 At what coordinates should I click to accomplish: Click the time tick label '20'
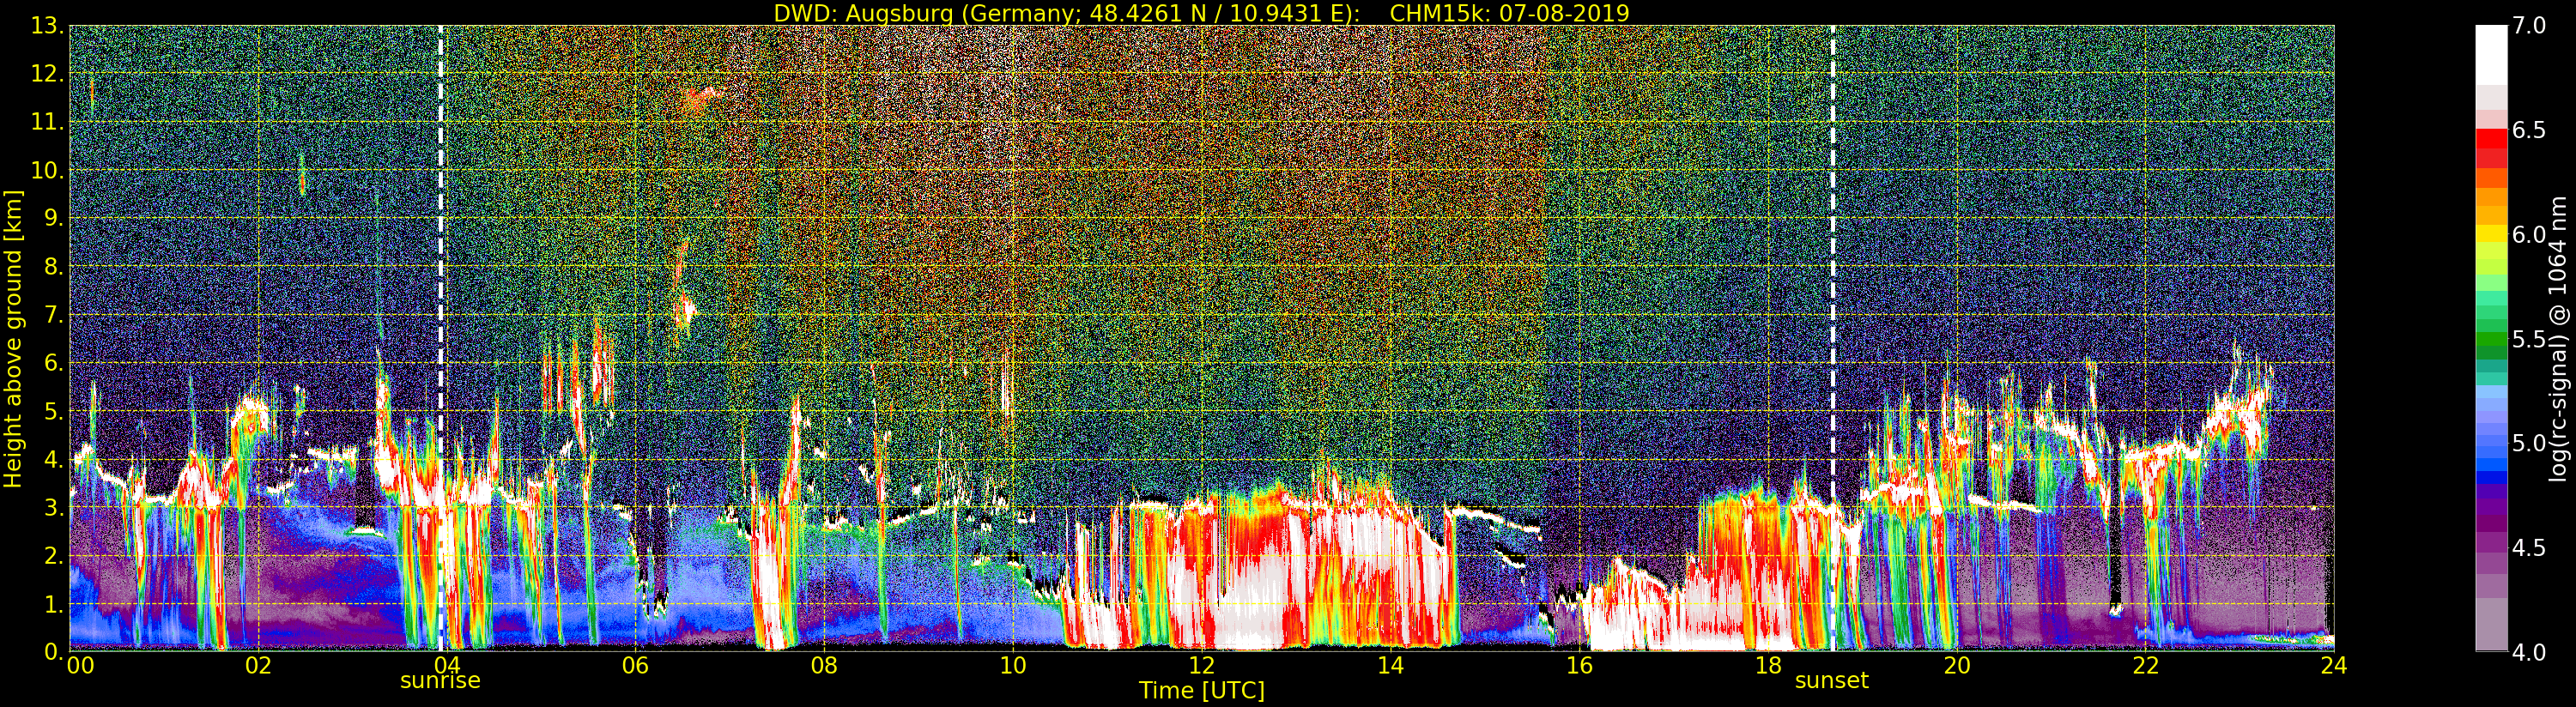pos(1957,665)
